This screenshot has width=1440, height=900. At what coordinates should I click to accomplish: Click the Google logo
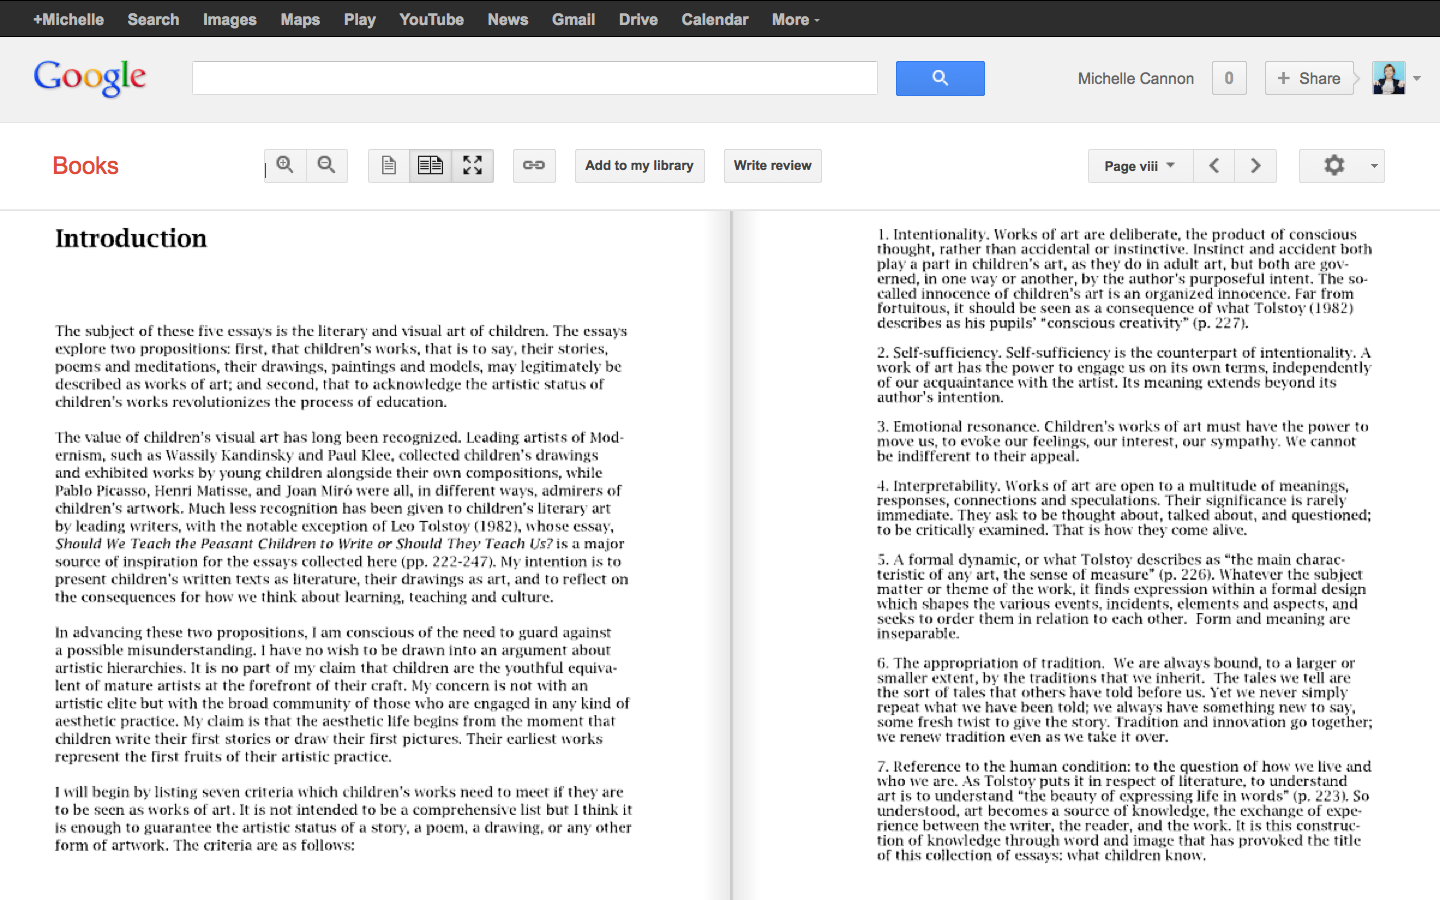[90, 77]
